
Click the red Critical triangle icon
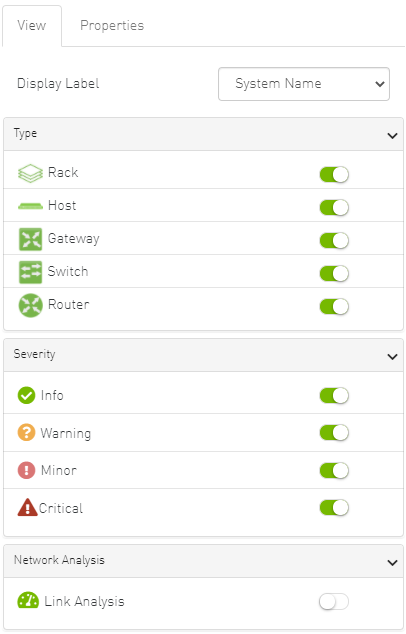click(x=27, y=507)
